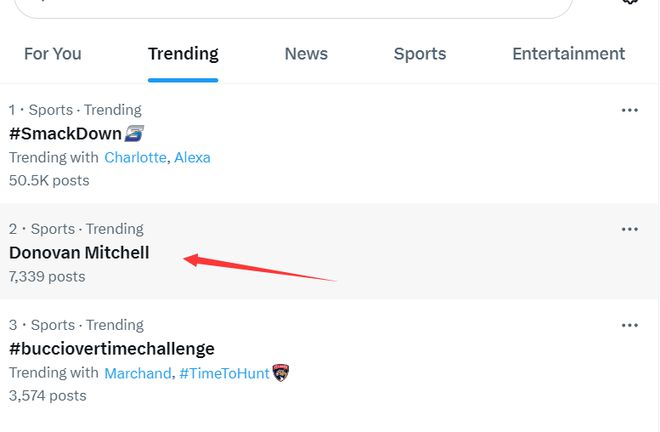Switch to the For You tab
The image size is (660, 432).
tap(53, 54)
